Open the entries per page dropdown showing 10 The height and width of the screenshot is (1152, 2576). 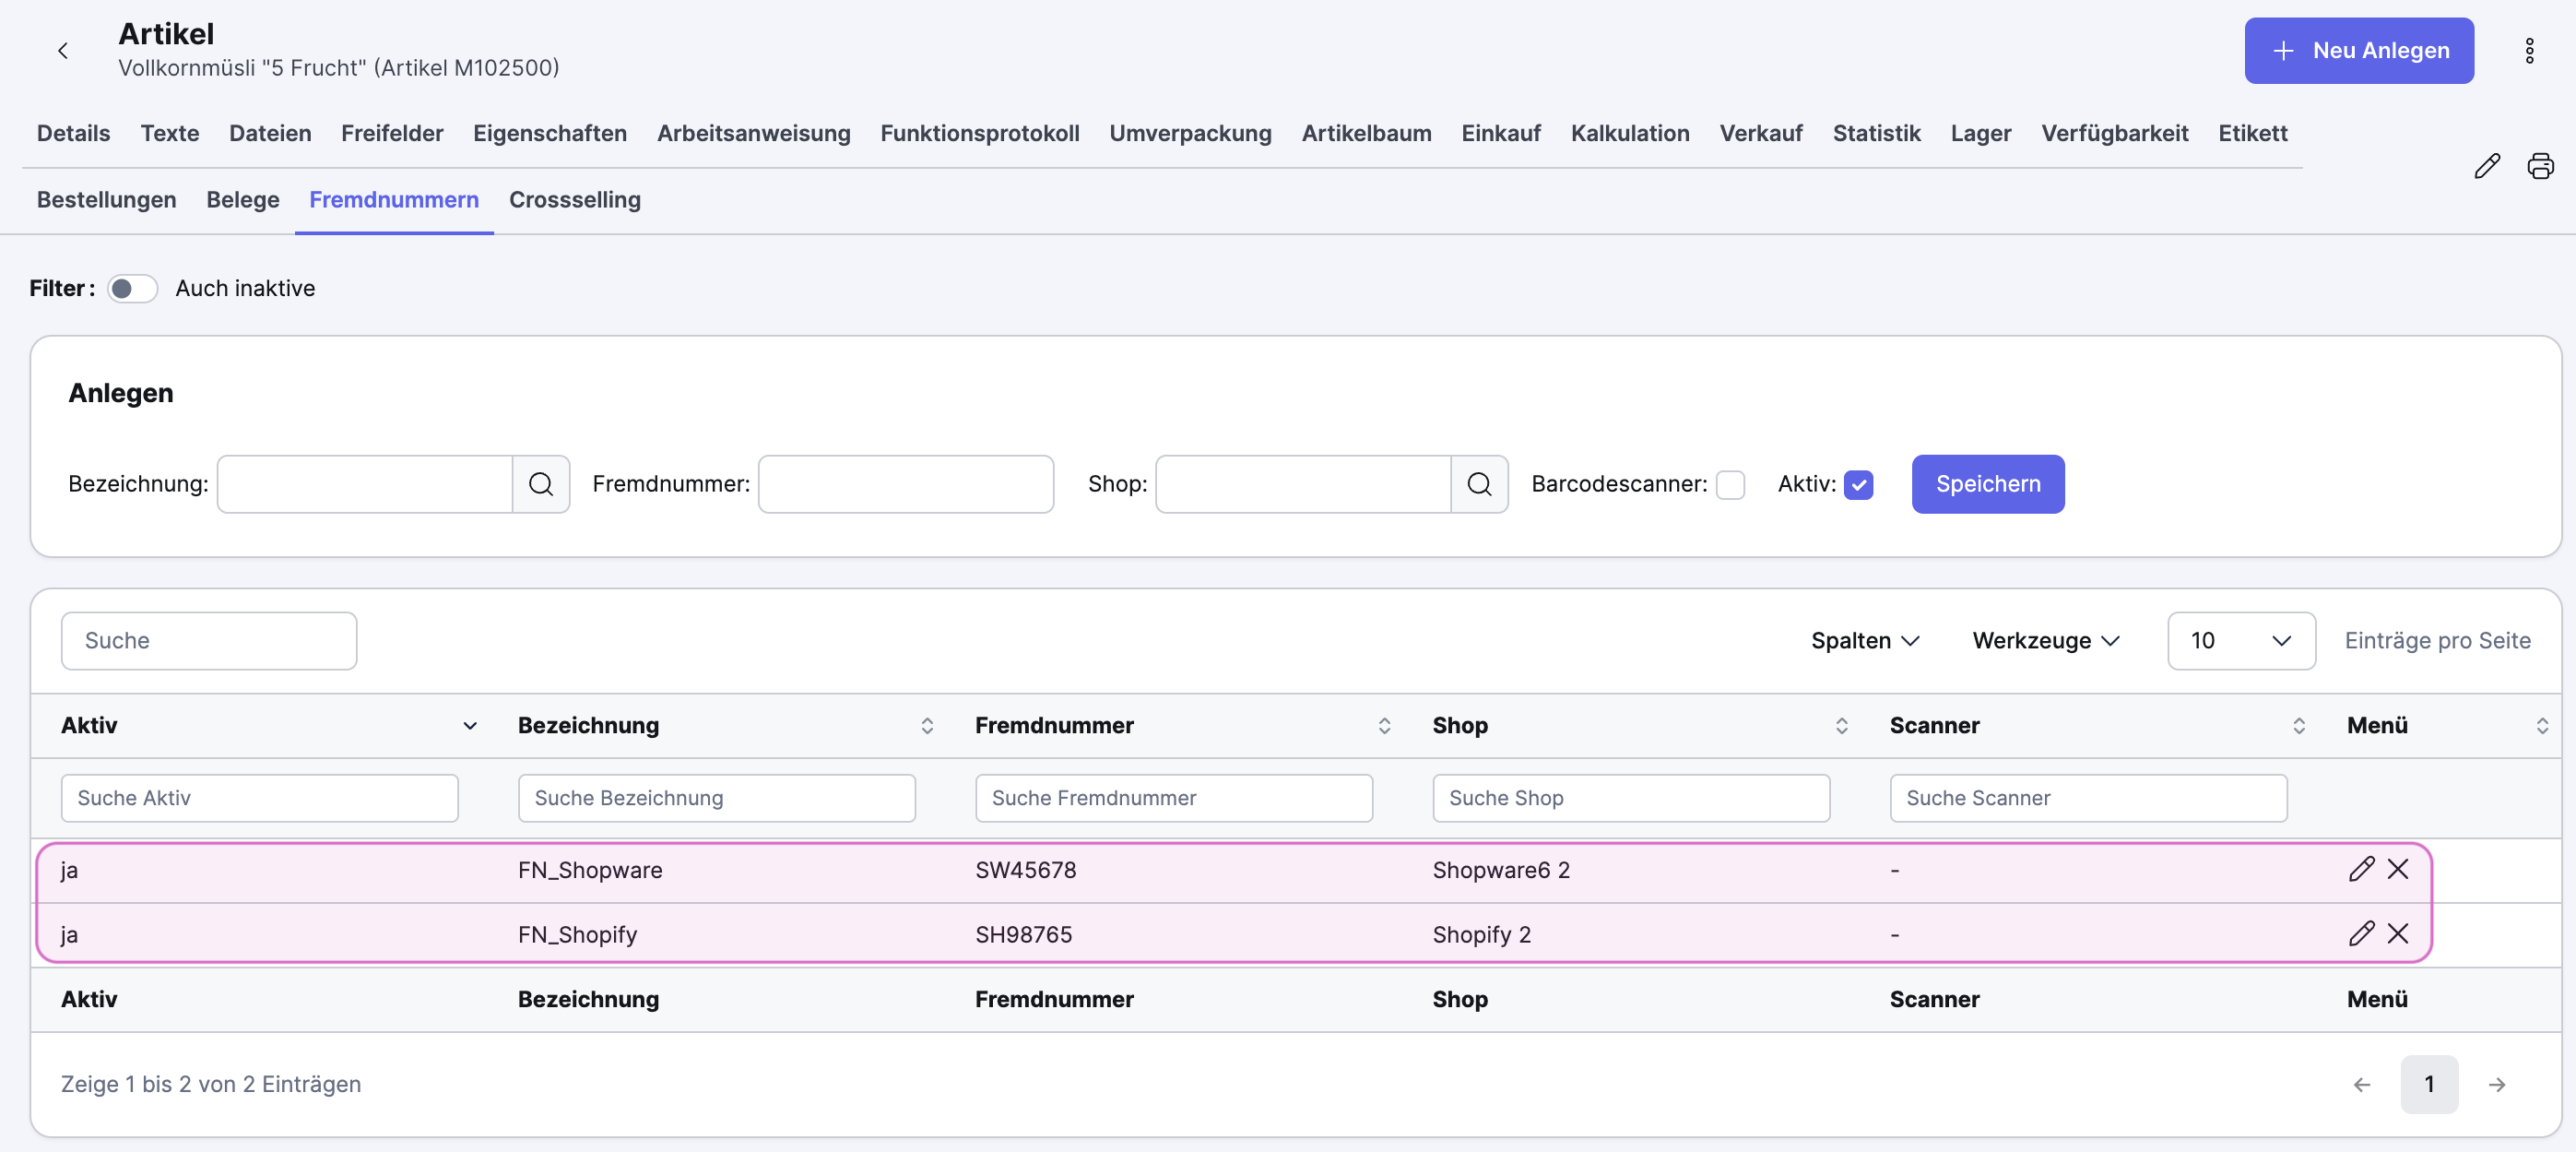pos(2240,640)
